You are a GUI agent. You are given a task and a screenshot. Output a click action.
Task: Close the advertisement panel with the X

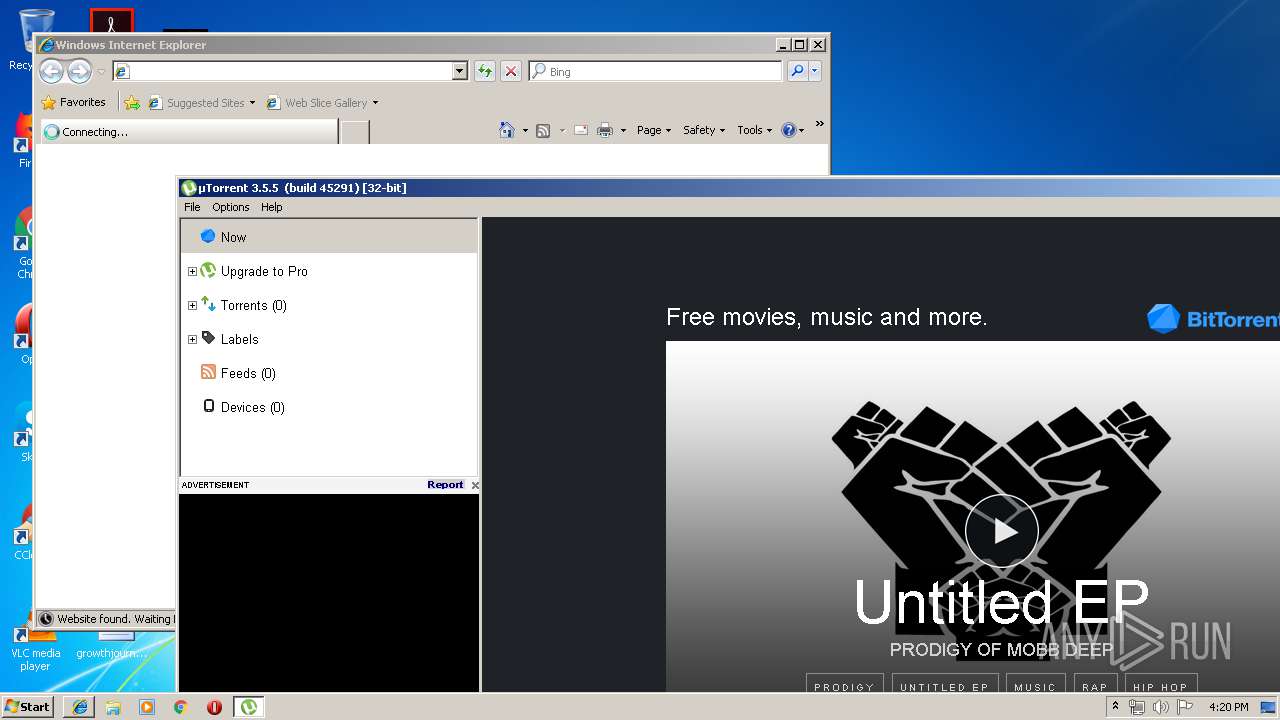coord(474,485)
